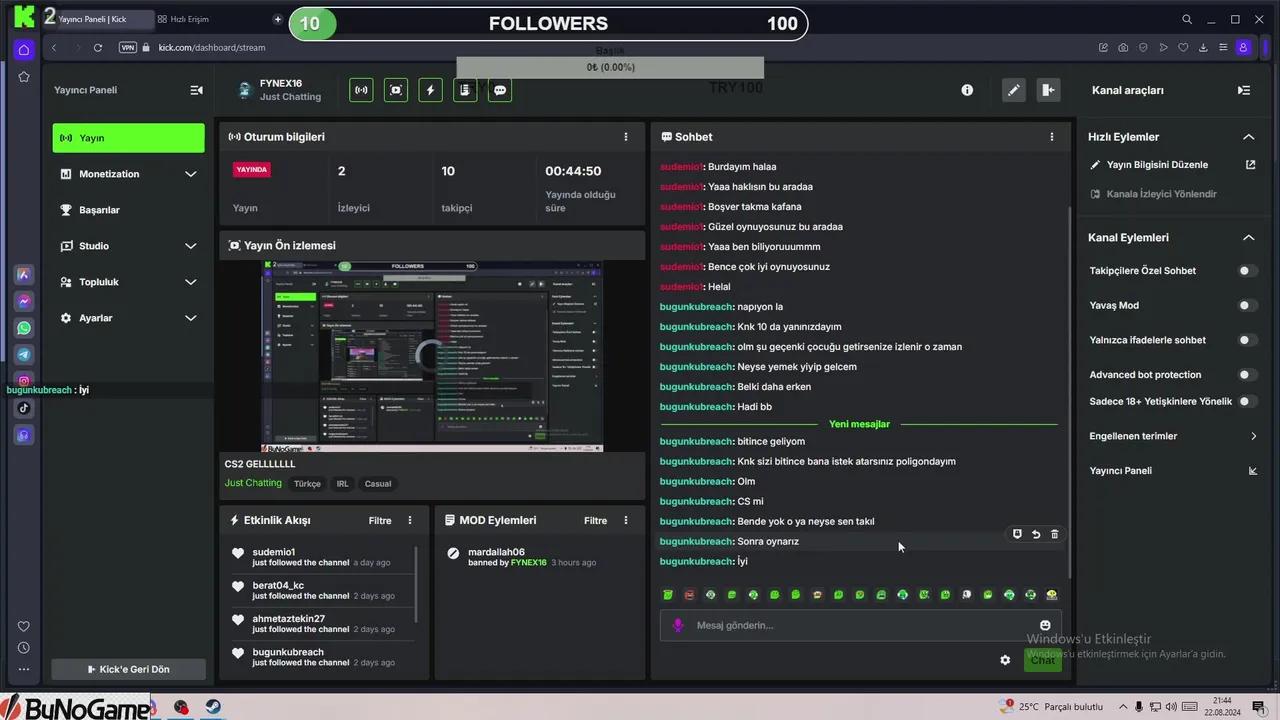The height and width of the screenshot is (720, 1280).
Task: Toggle the VPN badge in address bar
Action: [x=127, y=47]
